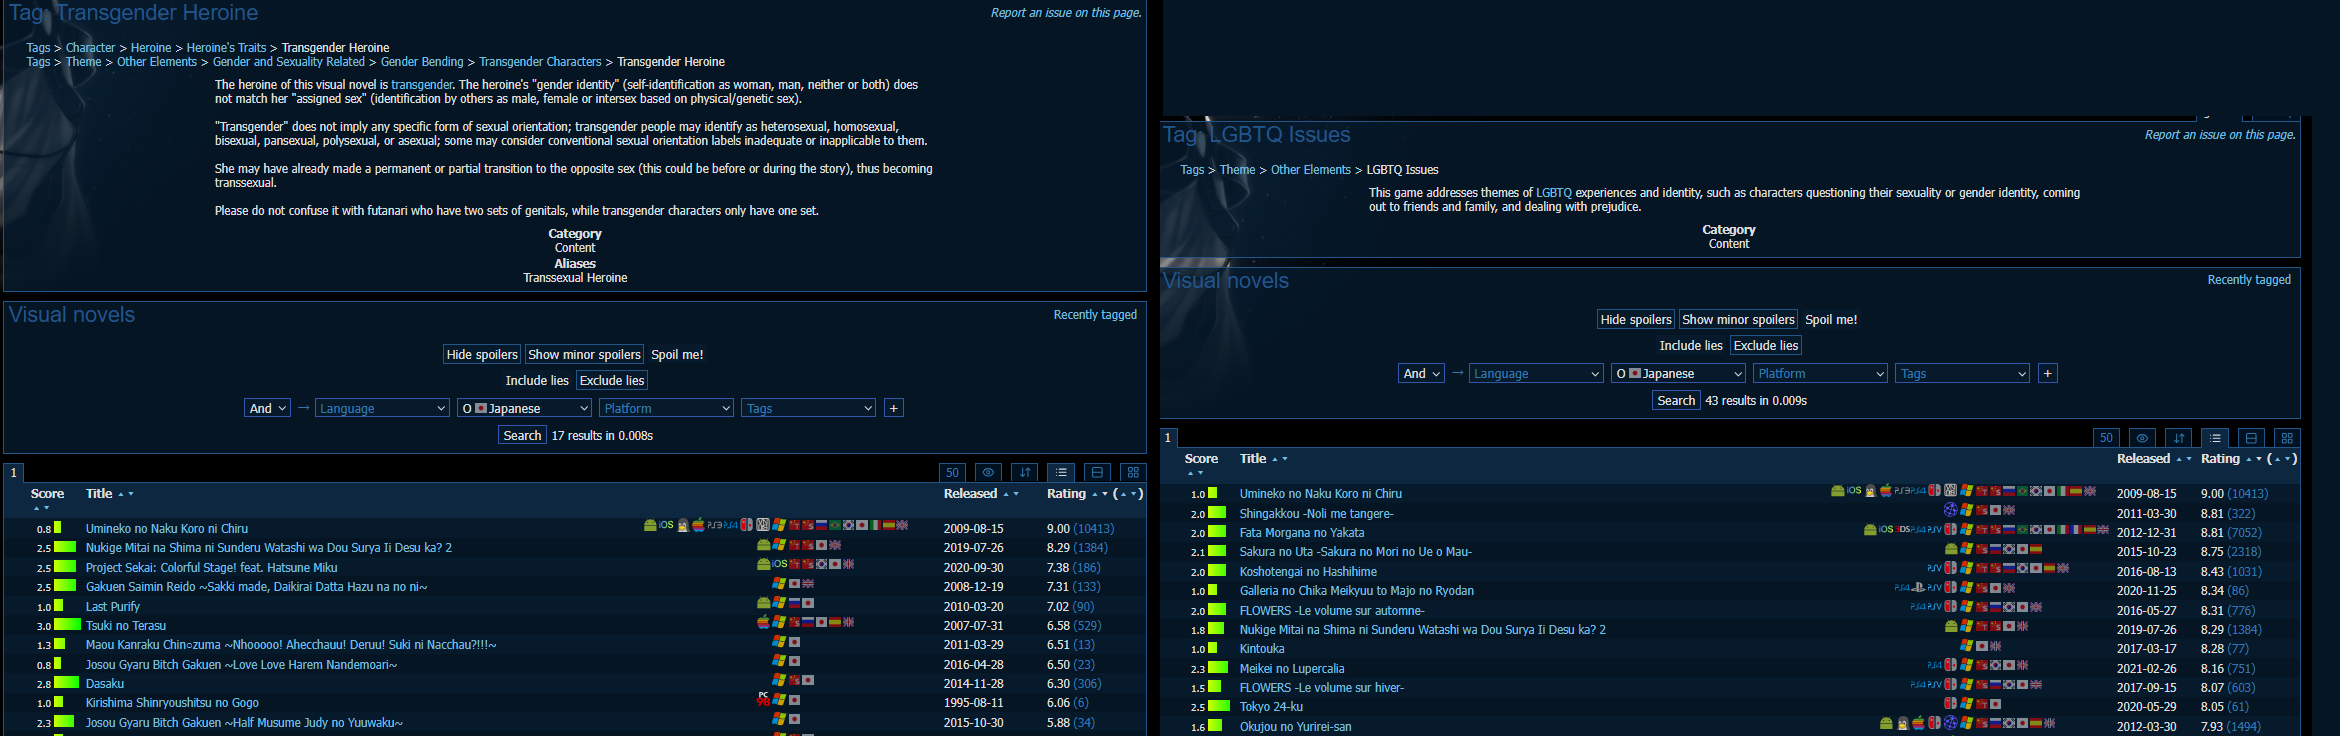
Task: Select Show minor spoilers on Transgender Heroine page
Action: 584,354
